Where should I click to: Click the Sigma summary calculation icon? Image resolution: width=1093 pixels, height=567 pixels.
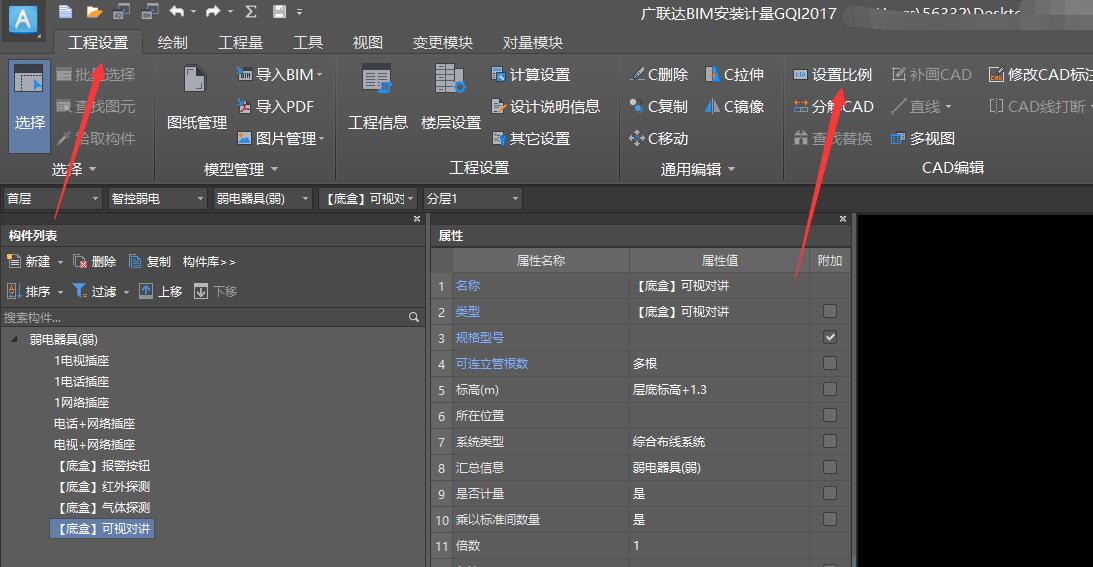pos(251,11)
